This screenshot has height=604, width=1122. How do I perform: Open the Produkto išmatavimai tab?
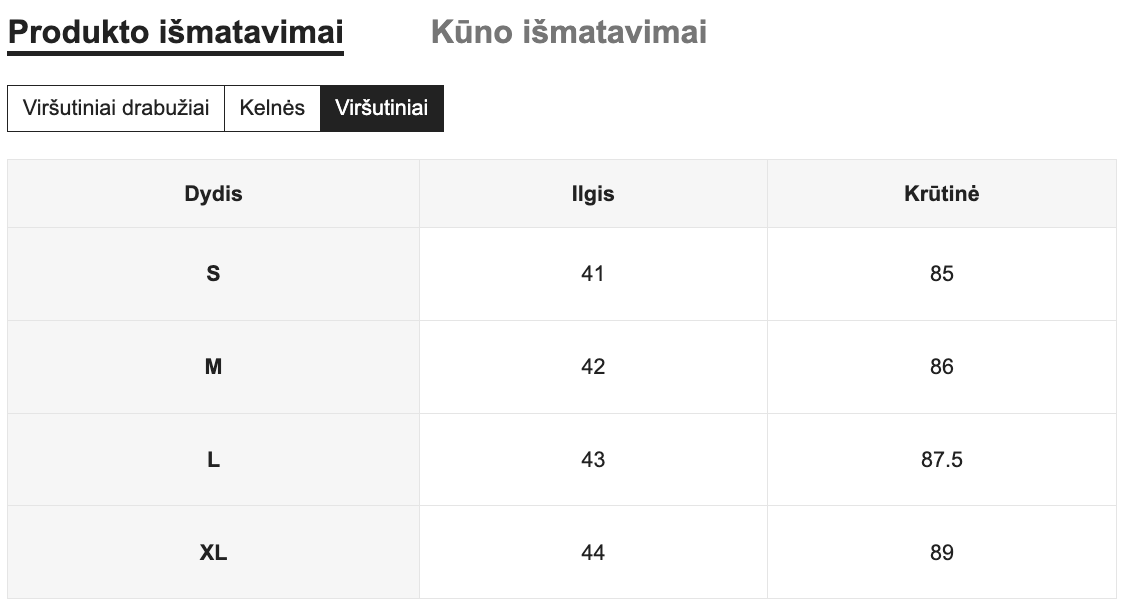click(175, 33)
